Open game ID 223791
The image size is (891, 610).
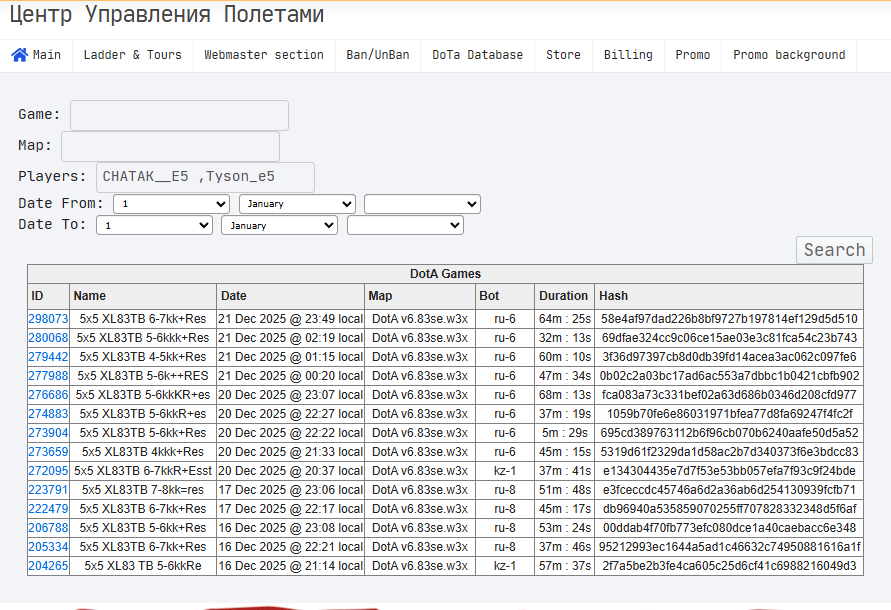click(x=48, y=489)
